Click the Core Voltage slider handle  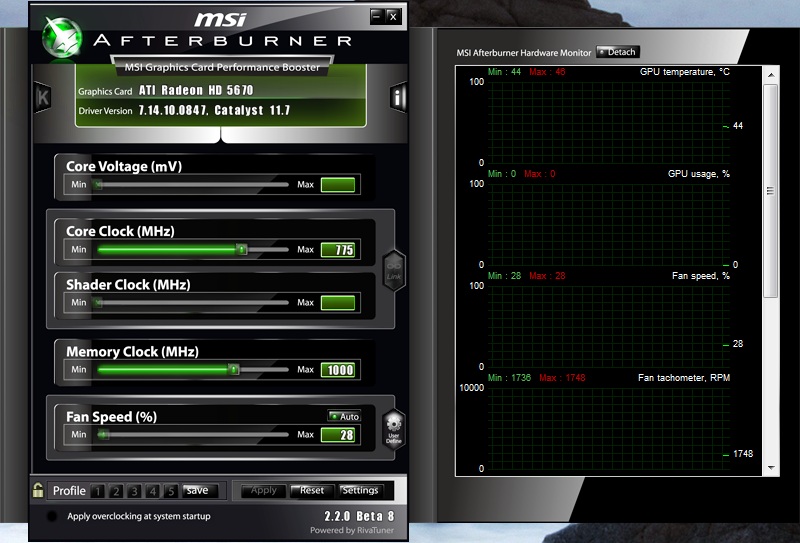tap(97, 184)
